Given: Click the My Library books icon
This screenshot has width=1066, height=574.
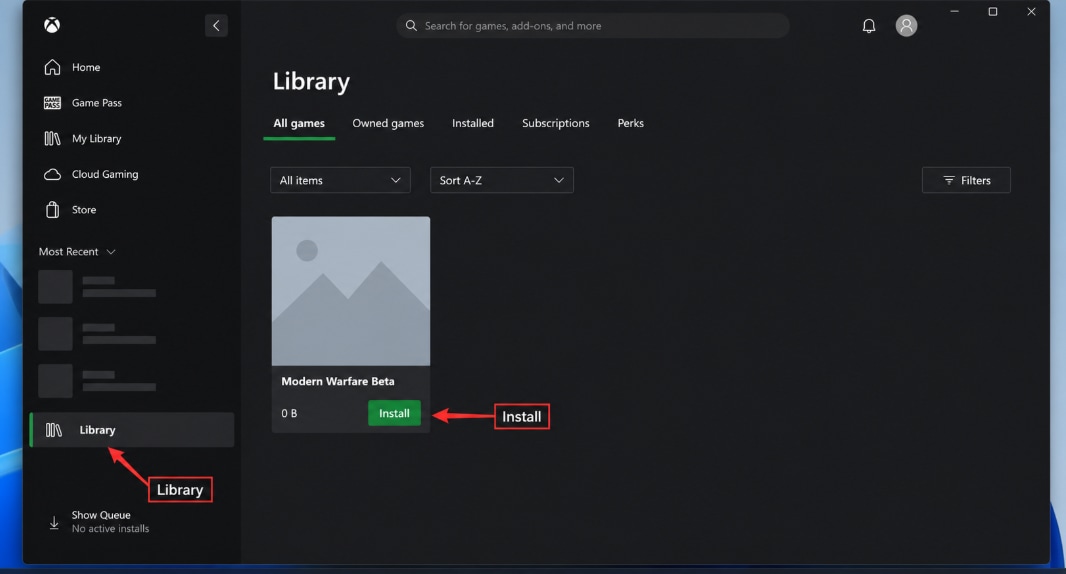Looking at the screenshot, I should [52, 139].
